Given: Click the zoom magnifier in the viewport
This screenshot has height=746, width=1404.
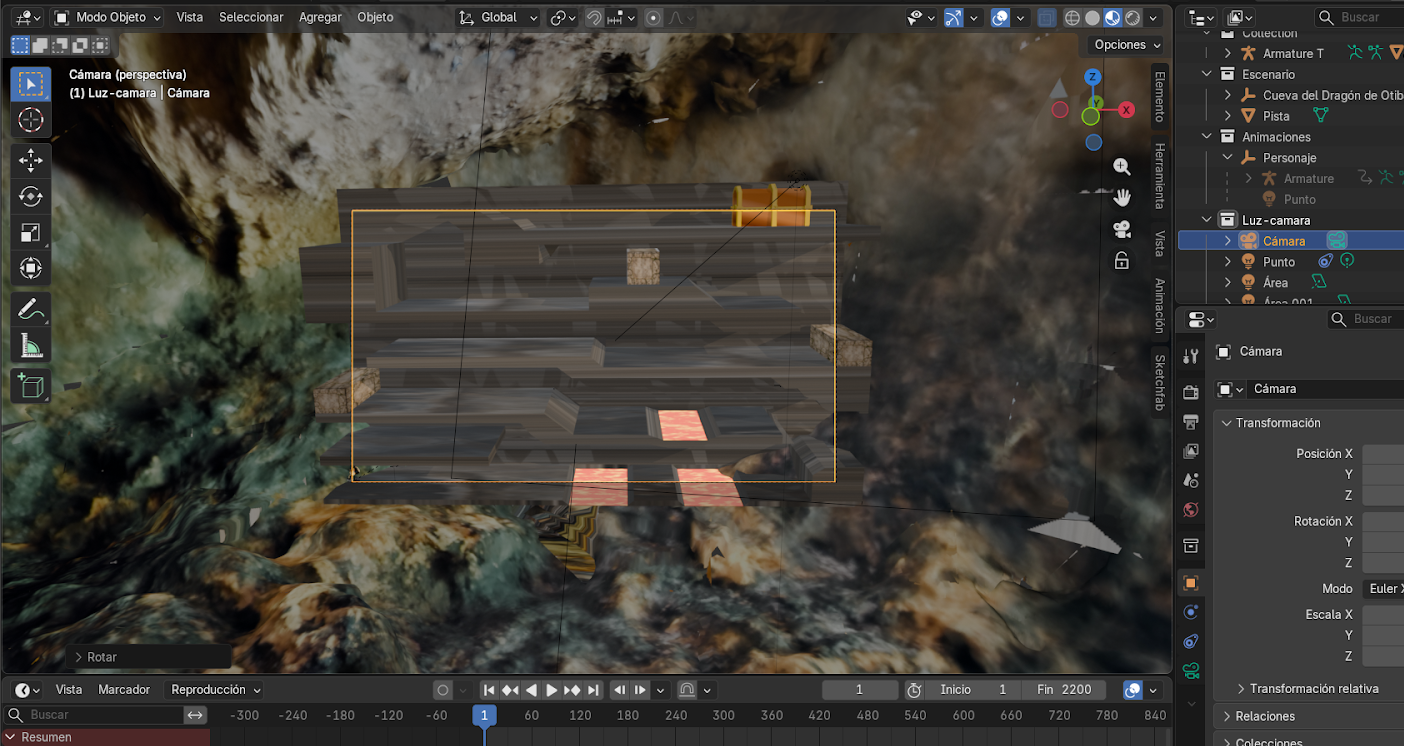Looking at the screenshot, I should tap(1122, 167).
